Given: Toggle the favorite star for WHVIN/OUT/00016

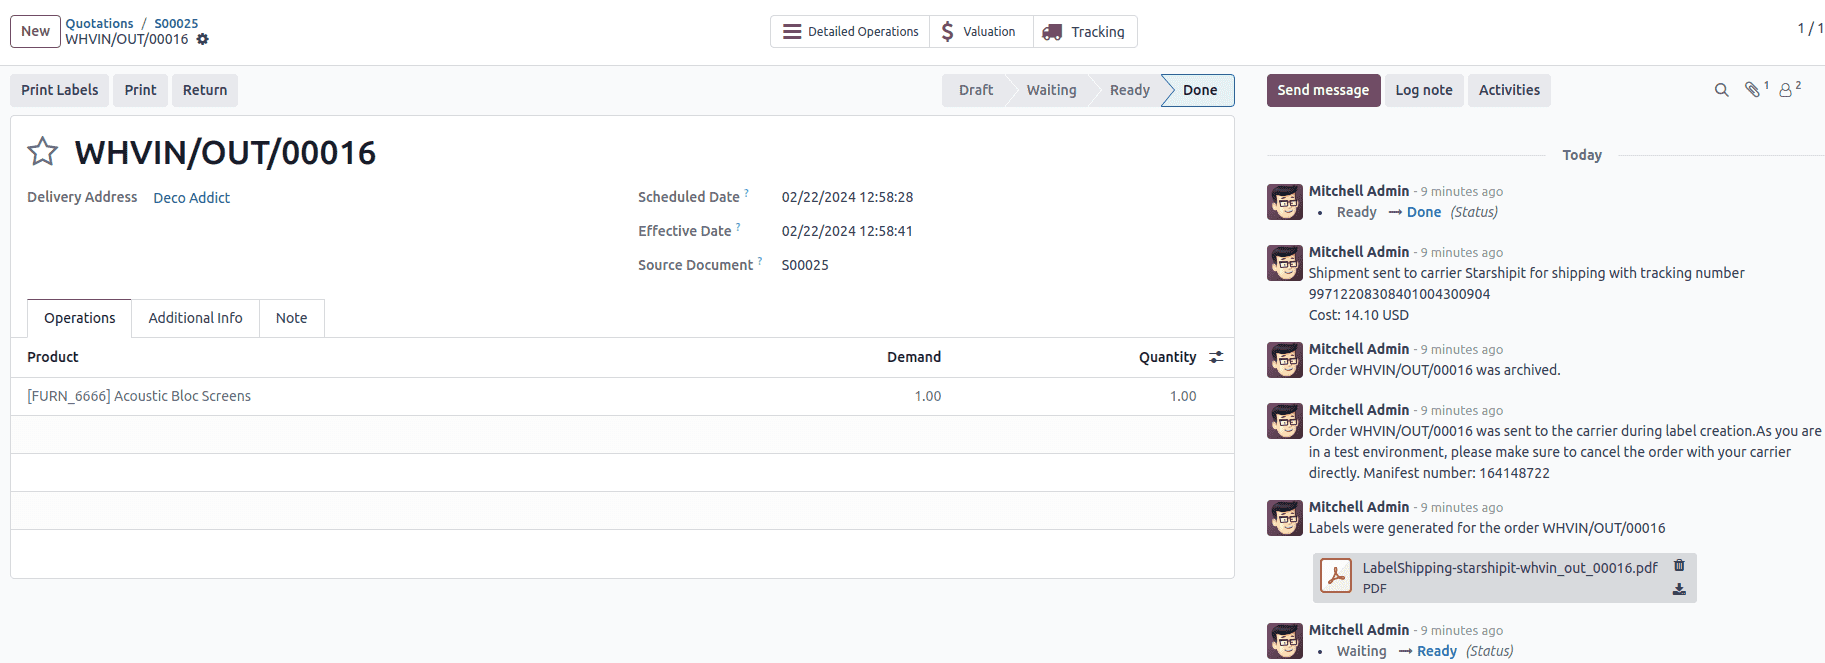Looking at the screenshot, I should (42, 152).
